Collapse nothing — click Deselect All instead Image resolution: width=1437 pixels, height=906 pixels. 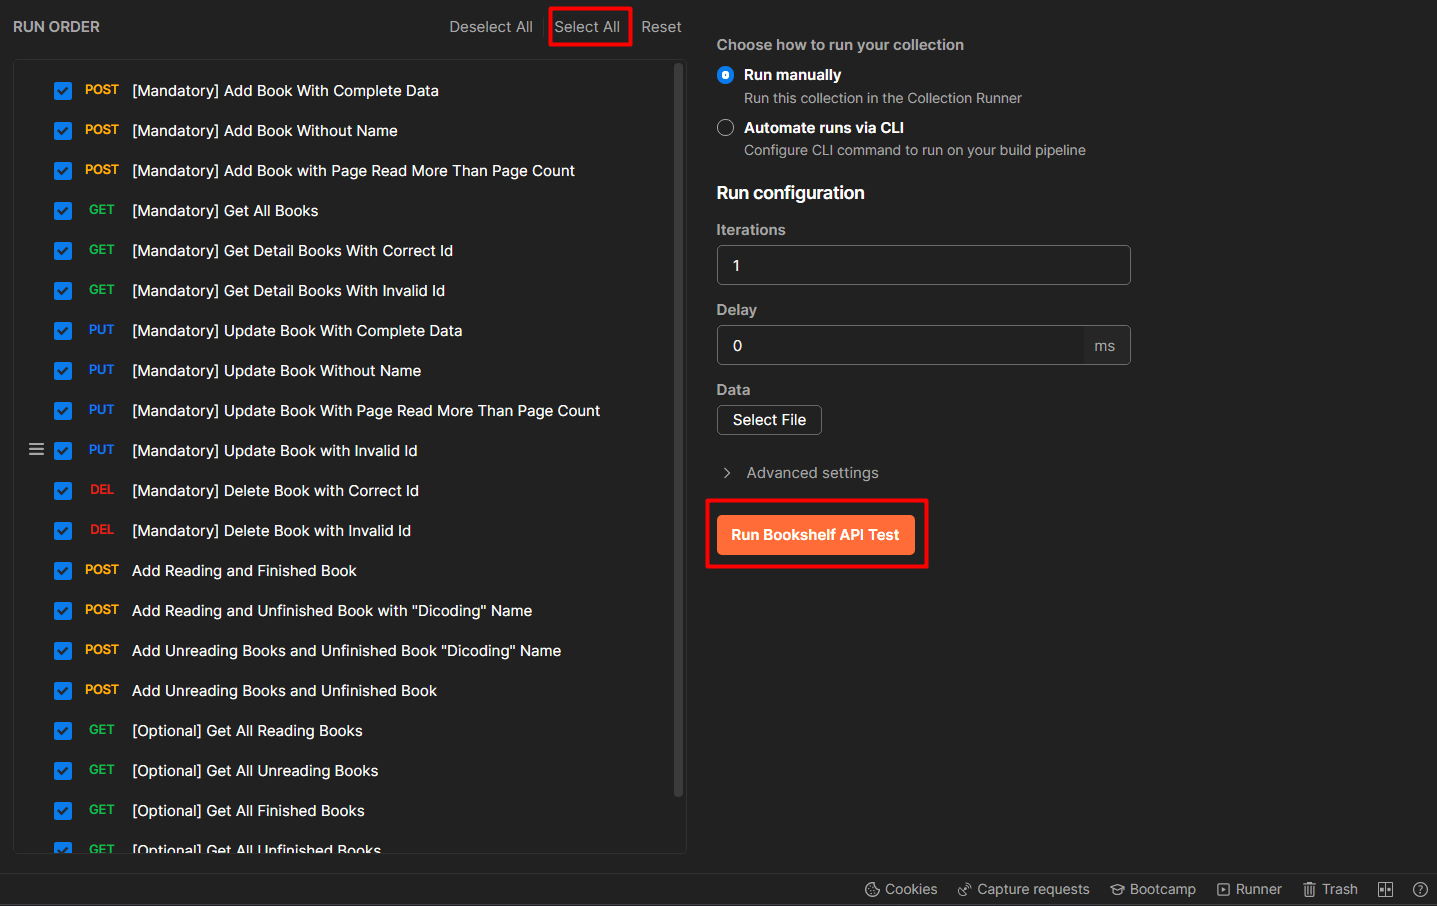click(x=491, y=26)
